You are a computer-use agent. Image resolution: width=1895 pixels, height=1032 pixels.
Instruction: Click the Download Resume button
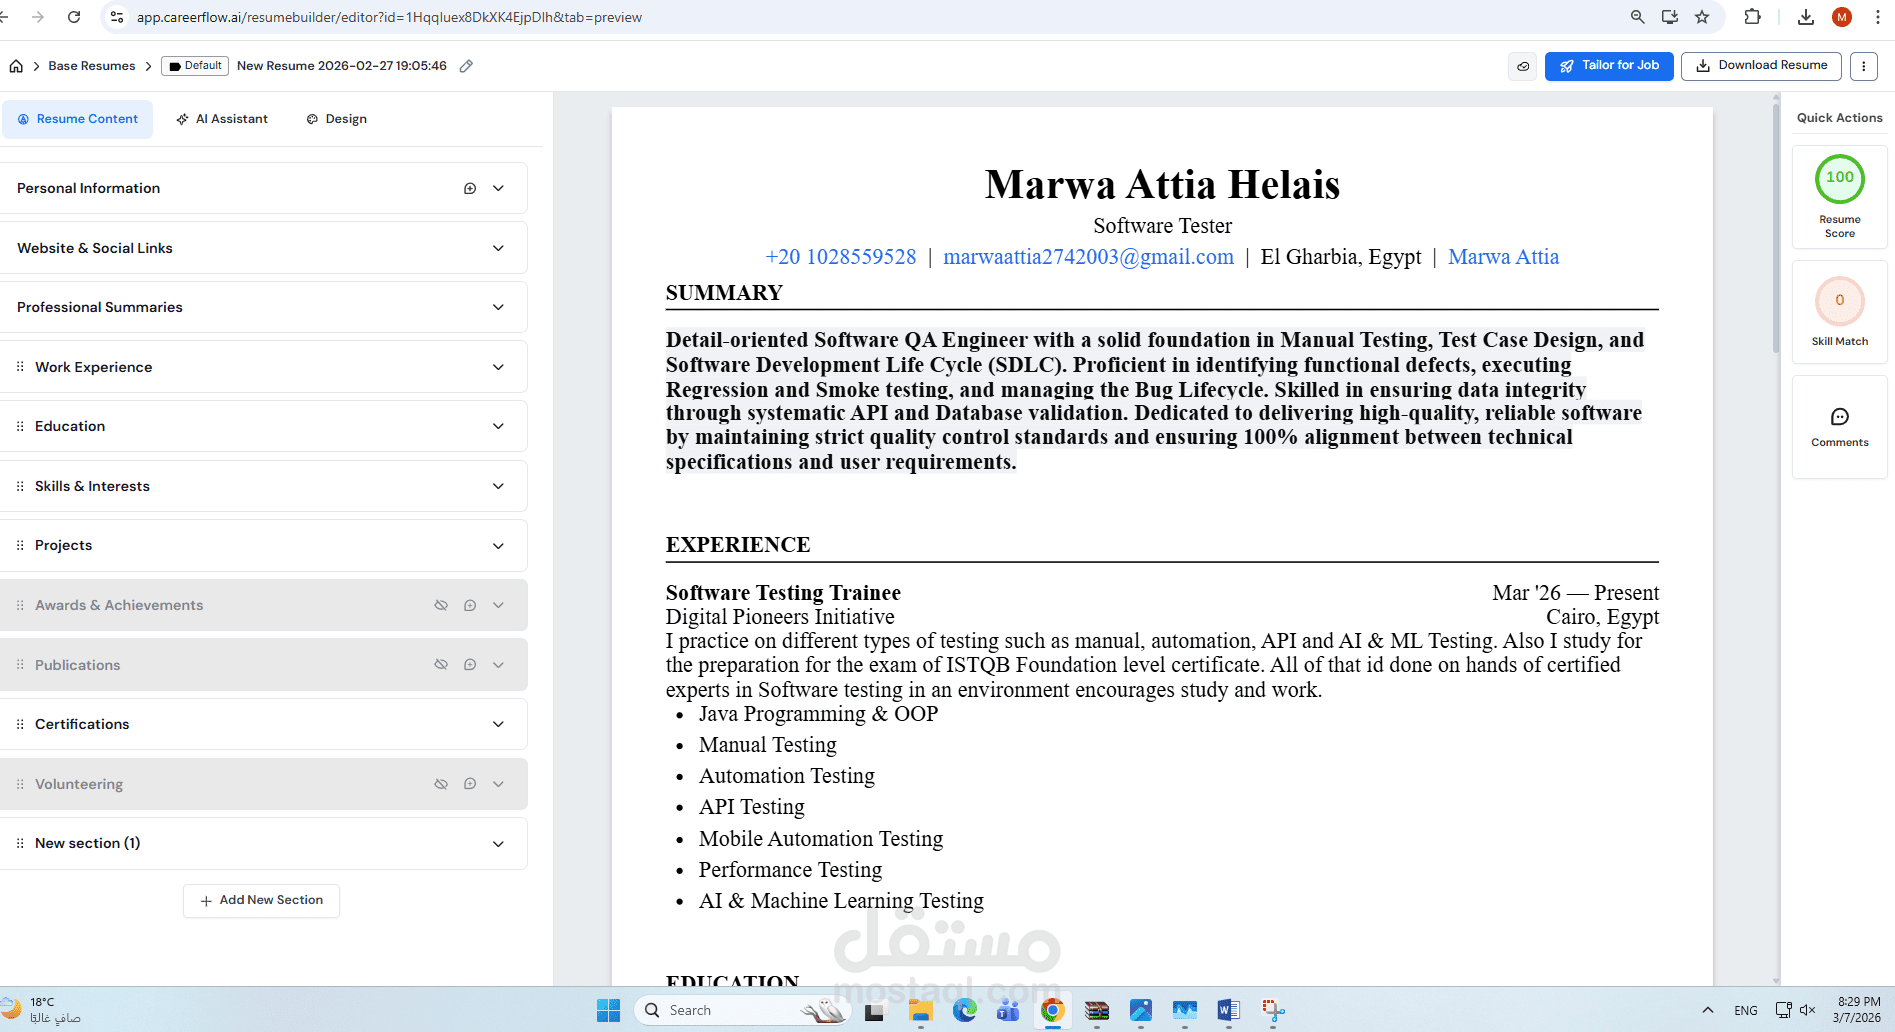pyautogui.click(x=1761, y=66)
